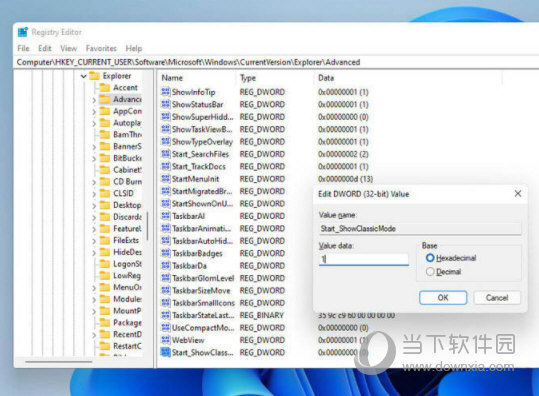Select the ShowTaskViewB... value icon

166,129
